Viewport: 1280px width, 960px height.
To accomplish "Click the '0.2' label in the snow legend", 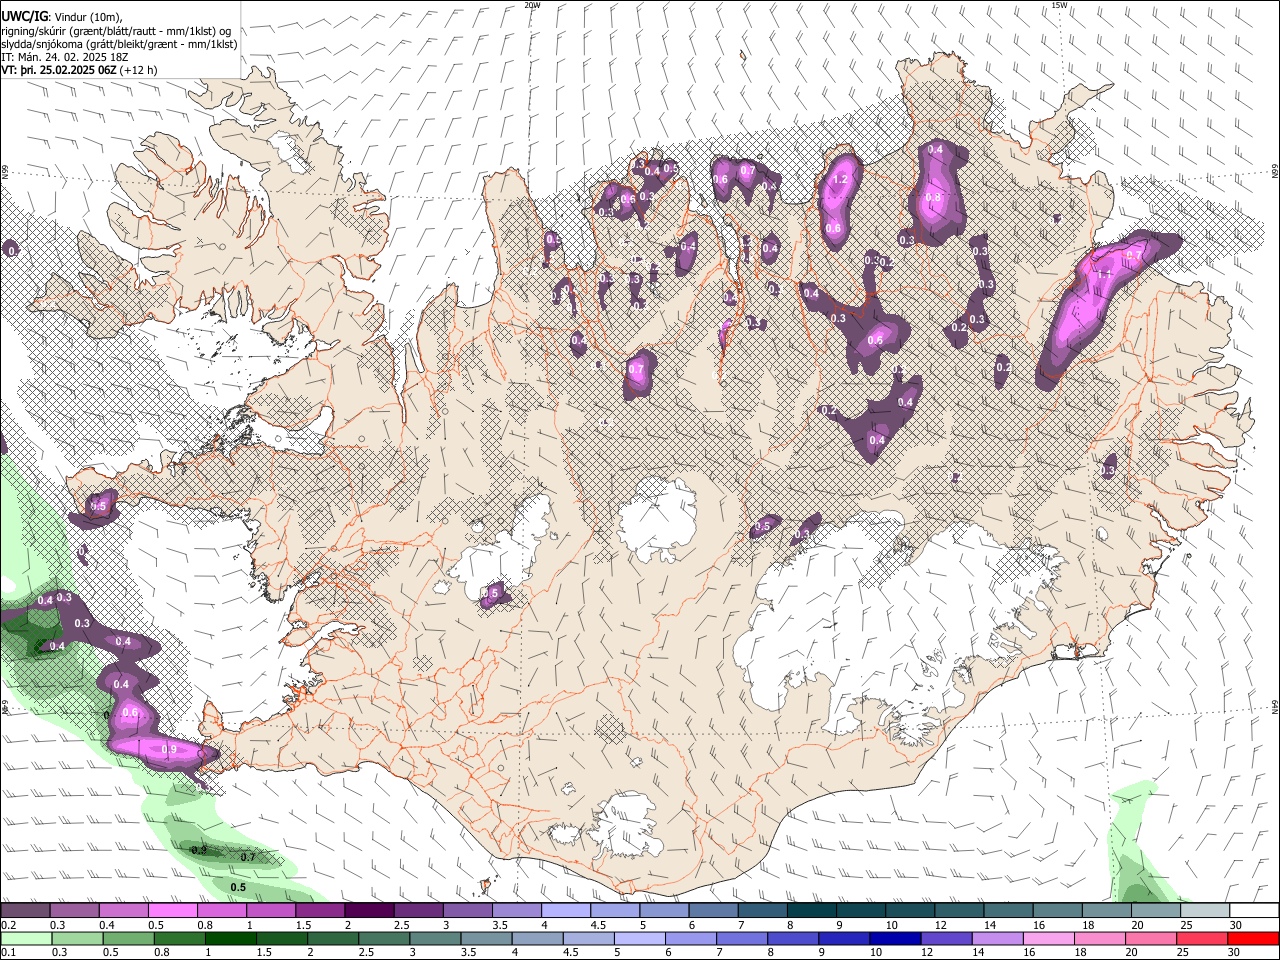I will point(9,925).
